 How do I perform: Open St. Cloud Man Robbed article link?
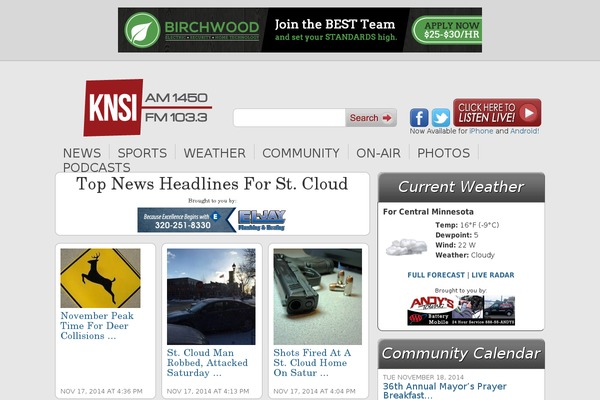[x=207, y=363]
